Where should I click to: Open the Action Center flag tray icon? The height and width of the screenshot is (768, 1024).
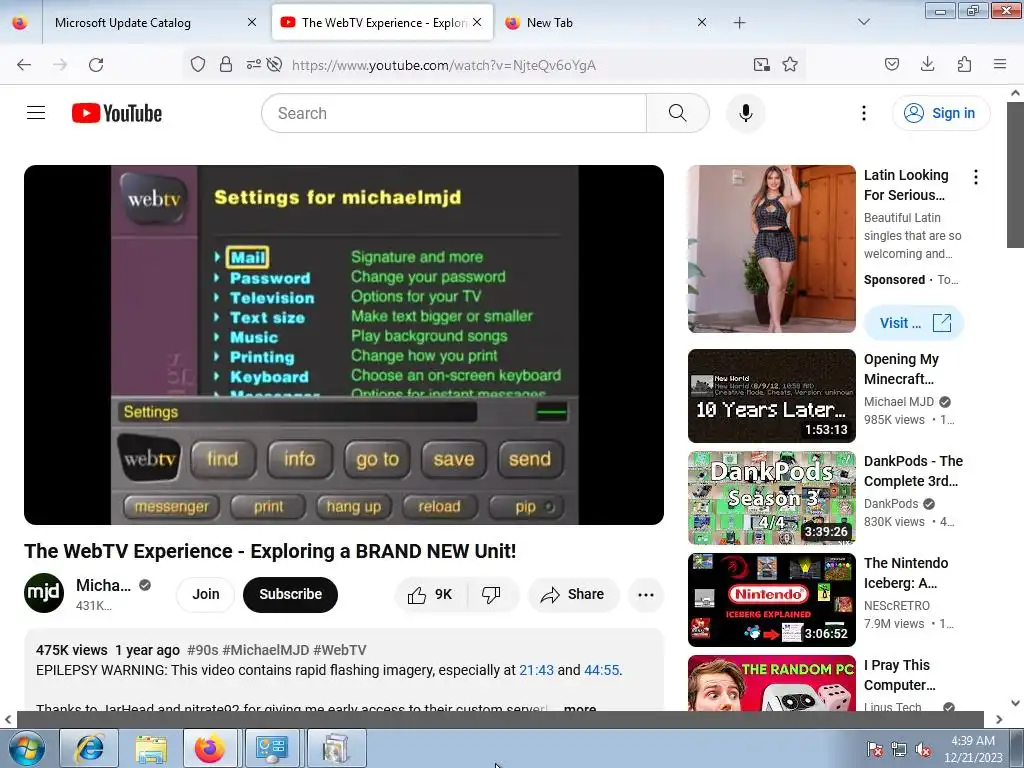[874, 749]
